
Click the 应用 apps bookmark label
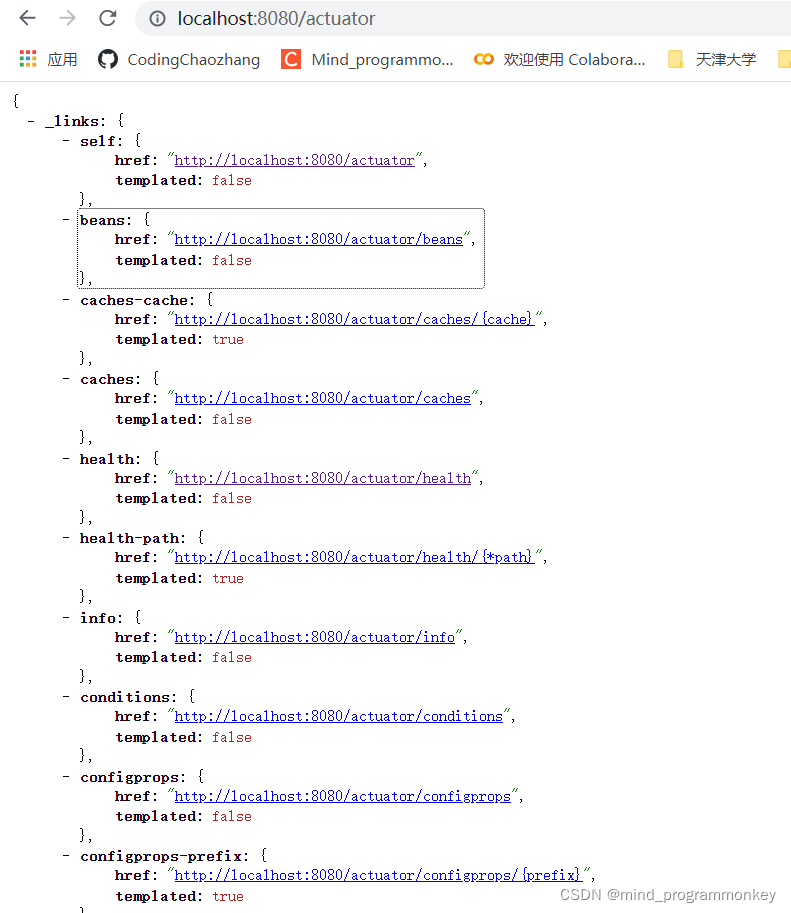(62, 59)
